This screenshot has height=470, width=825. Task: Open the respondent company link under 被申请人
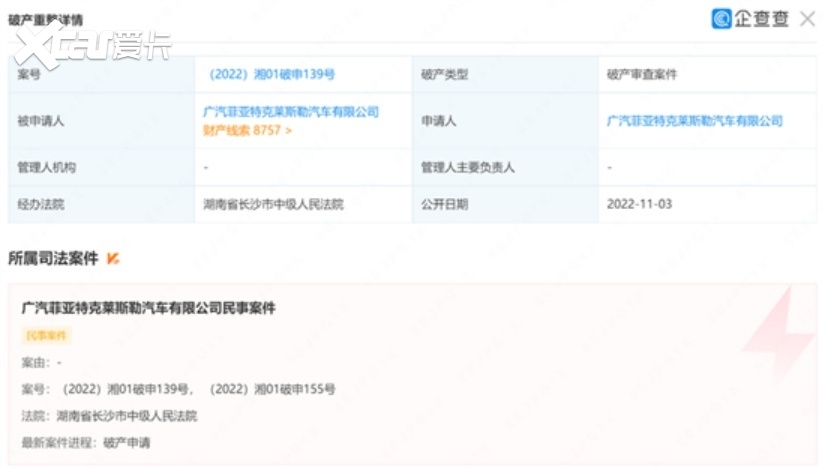pyautogui.click(x=291, y=112)
